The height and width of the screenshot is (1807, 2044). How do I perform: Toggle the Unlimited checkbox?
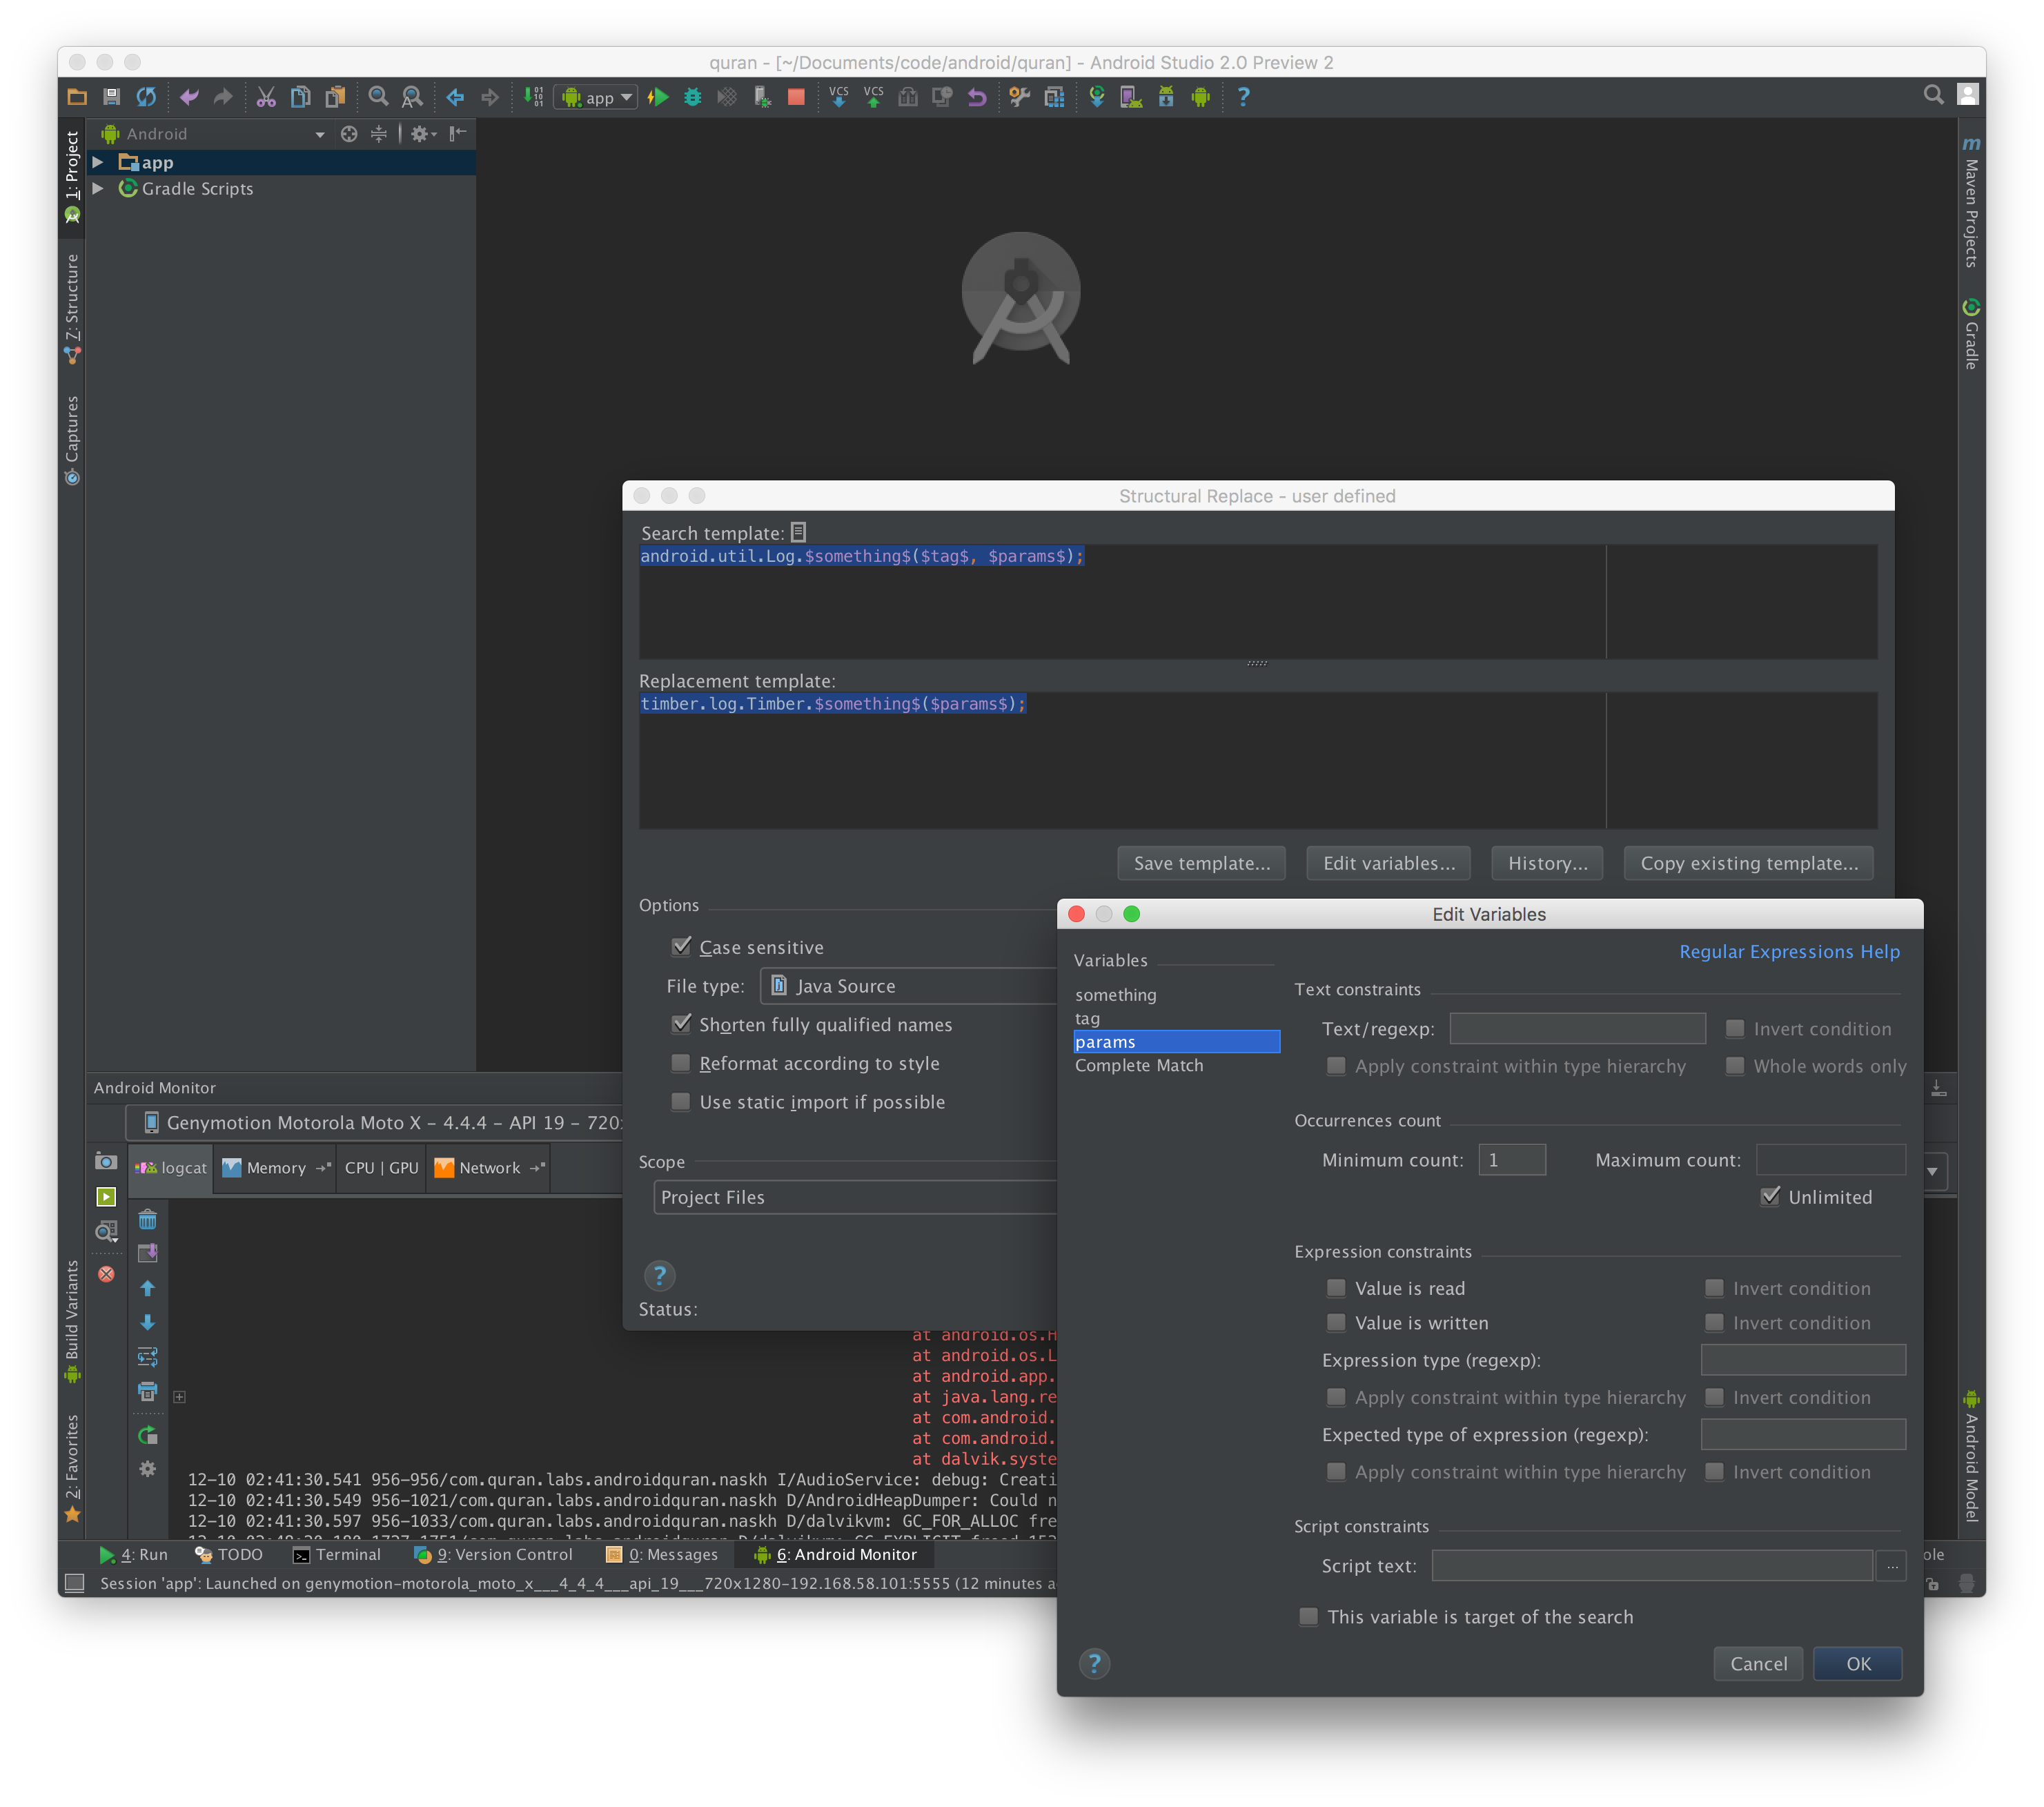pyautogui.click(x=1770, y=1196)
